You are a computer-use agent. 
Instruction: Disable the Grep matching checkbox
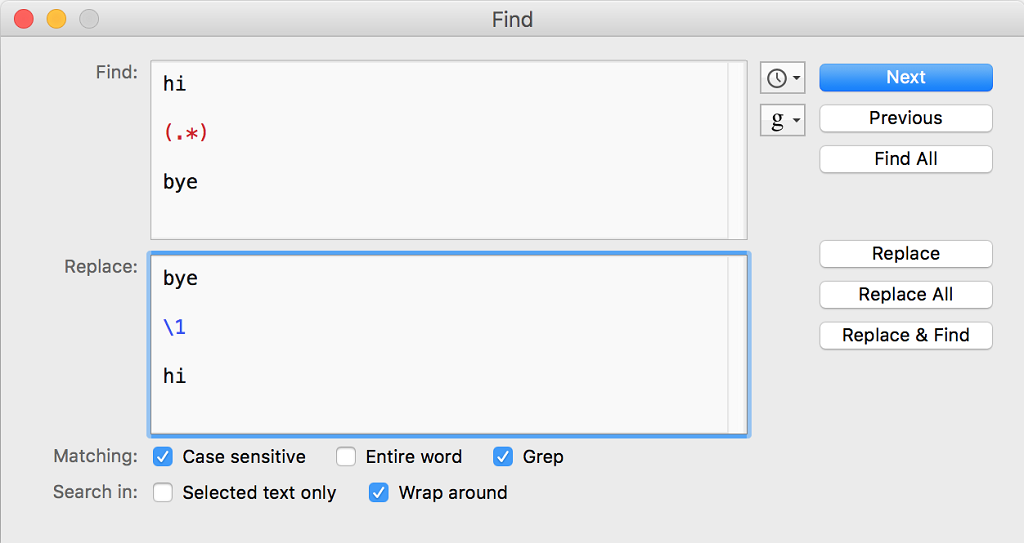[x=503, y=457]
